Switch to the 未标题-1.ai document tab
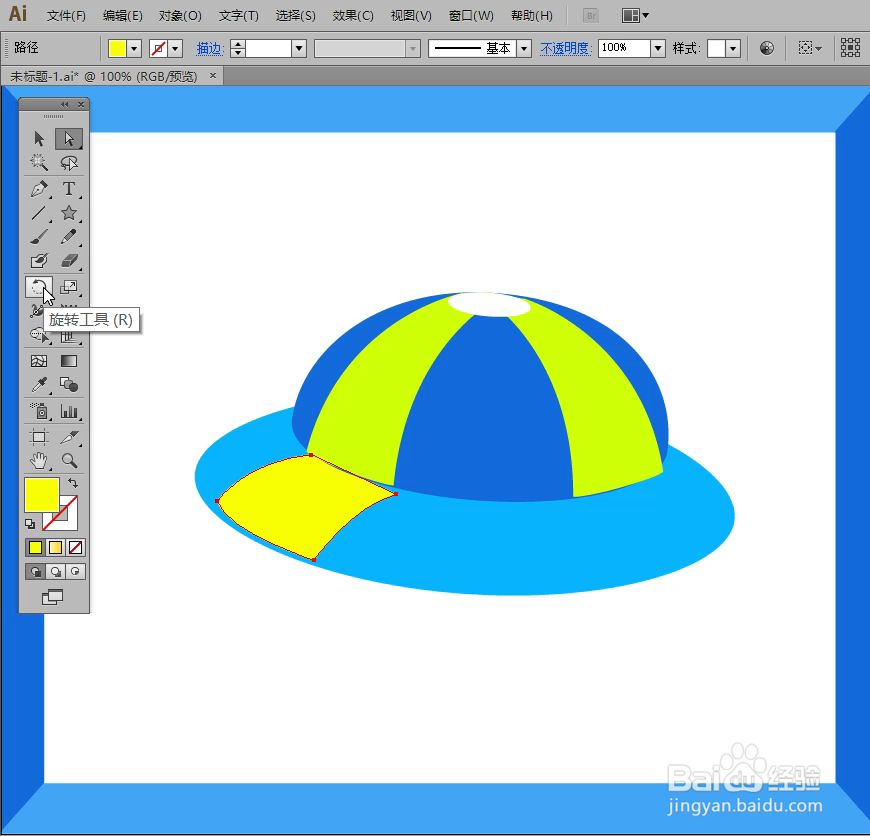This screenshot has width=870, height=836. click(x=104, y=77)
